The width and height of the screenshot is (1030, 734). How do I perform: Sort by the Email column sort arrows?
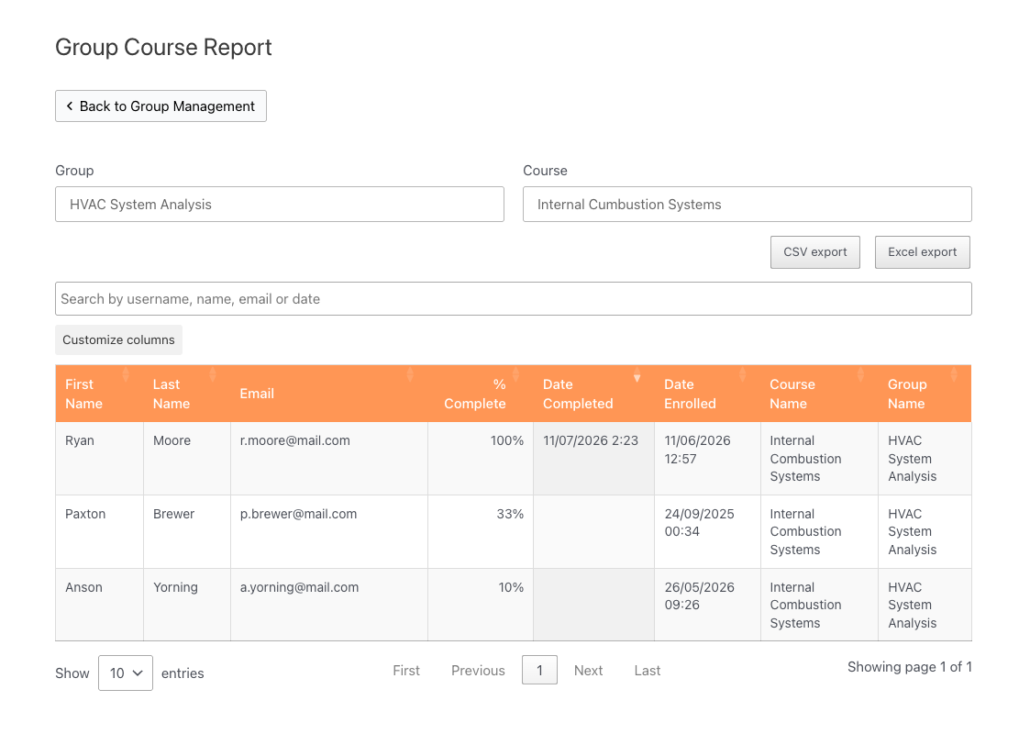tap(410, 375)
